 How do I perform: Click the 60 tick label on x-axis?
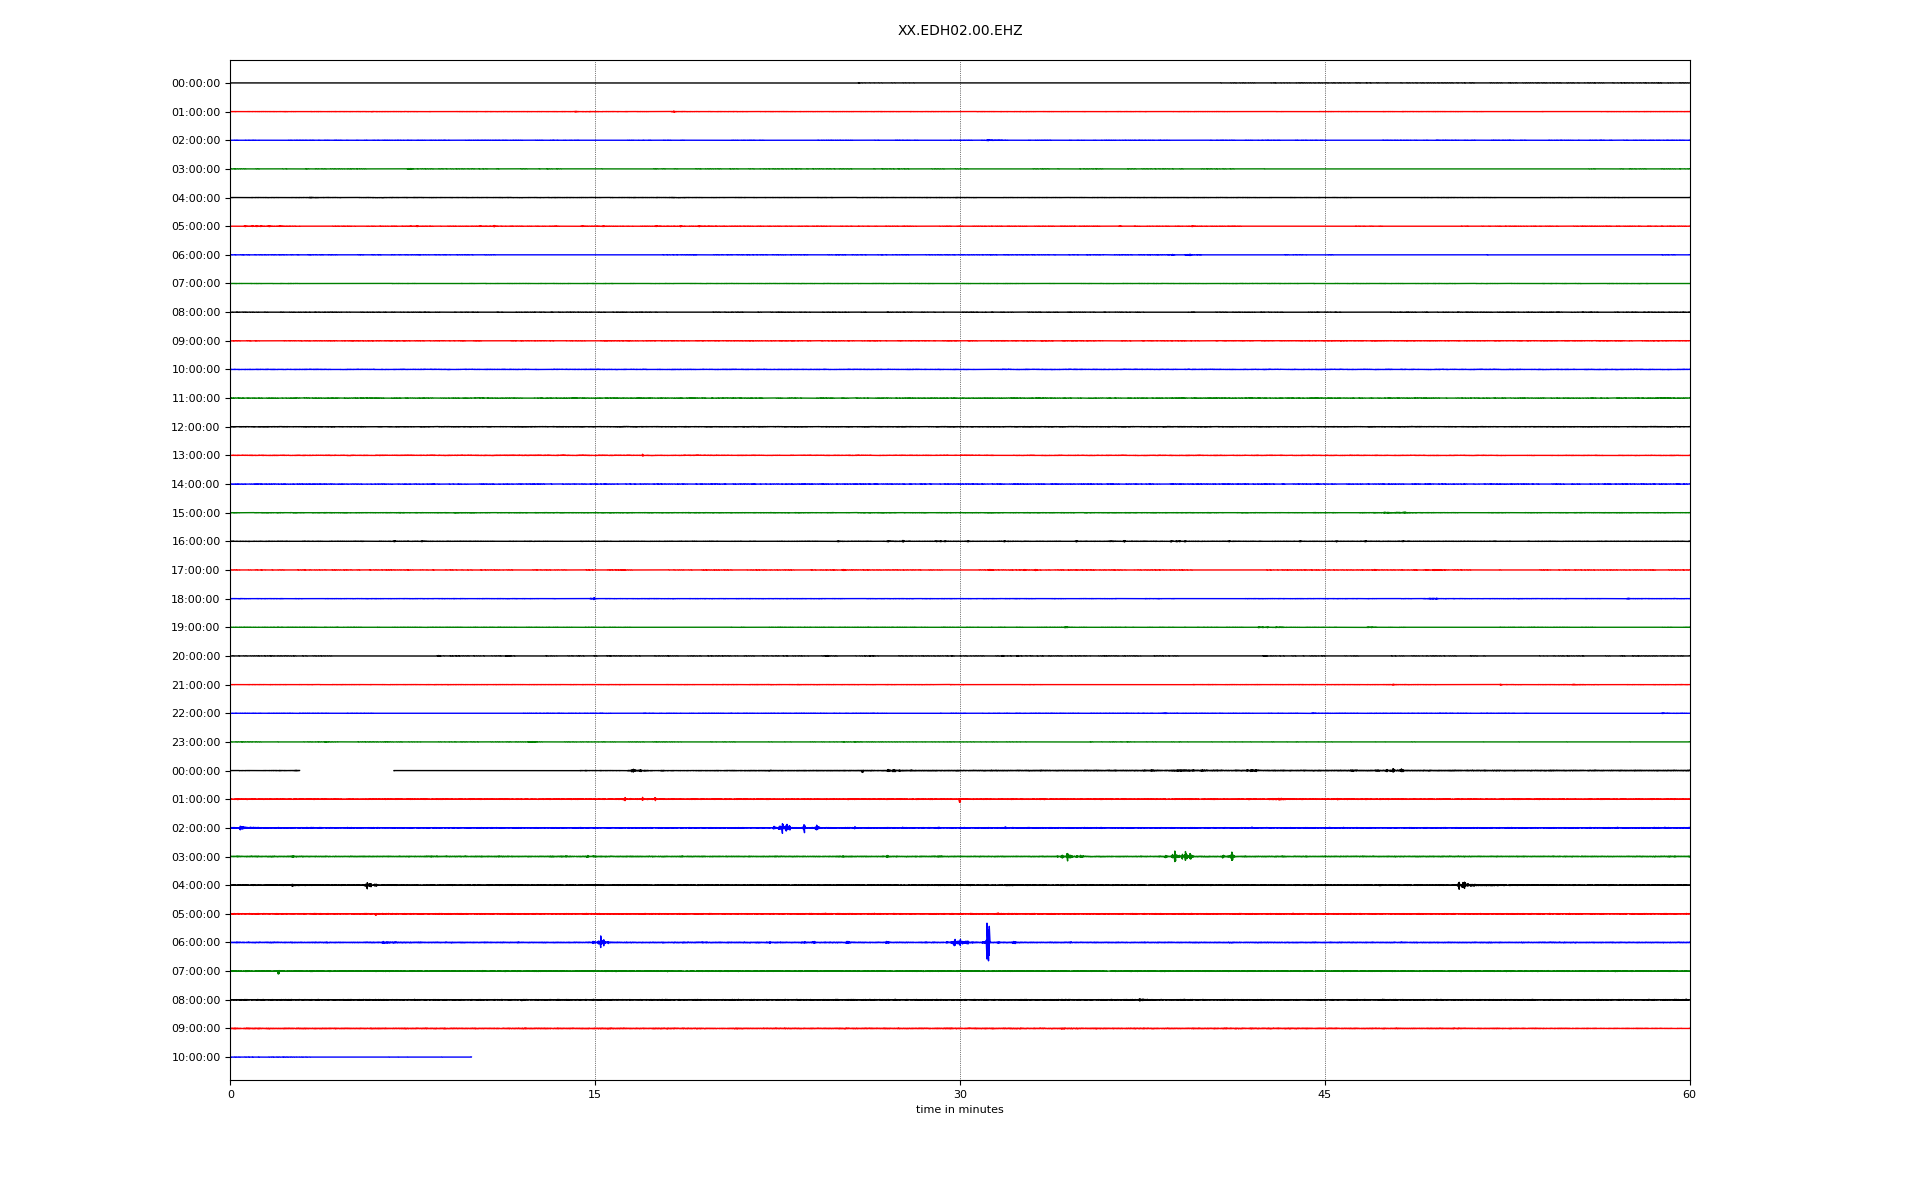click(1689, 1094)
